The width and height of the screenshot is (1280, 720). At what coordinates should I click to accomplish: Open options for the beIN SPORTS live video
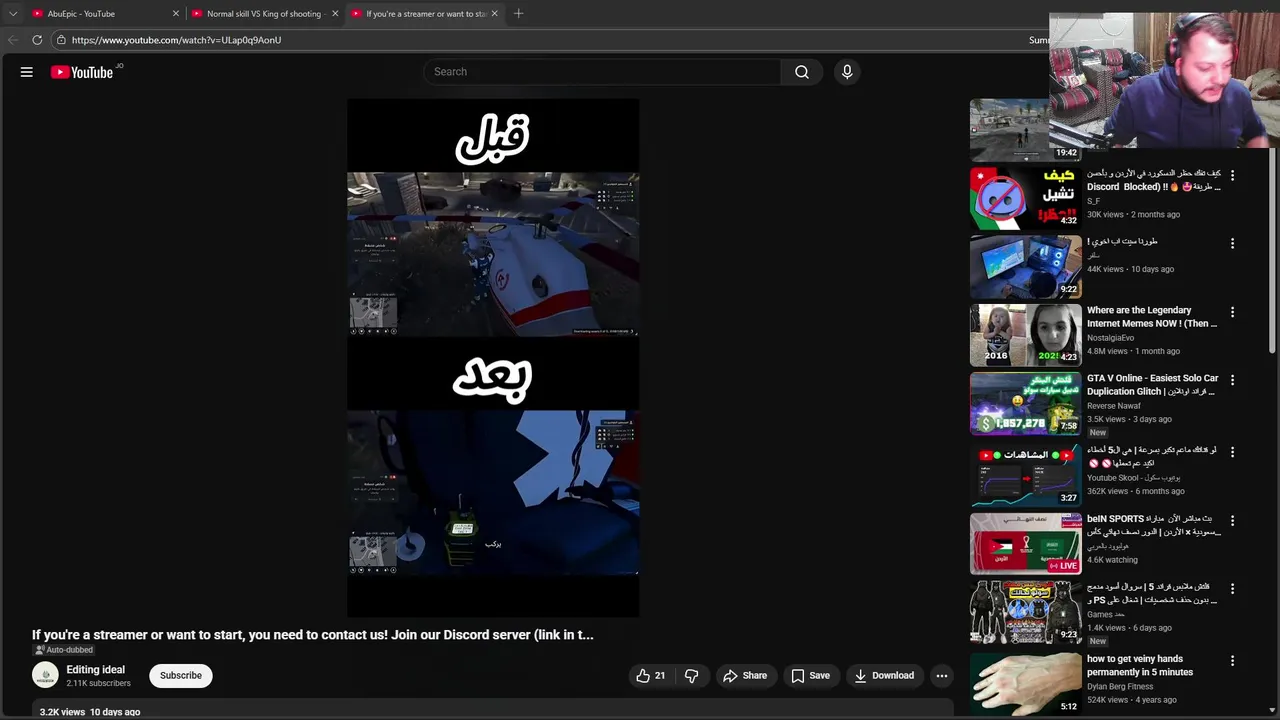[x=1232, y=521]
